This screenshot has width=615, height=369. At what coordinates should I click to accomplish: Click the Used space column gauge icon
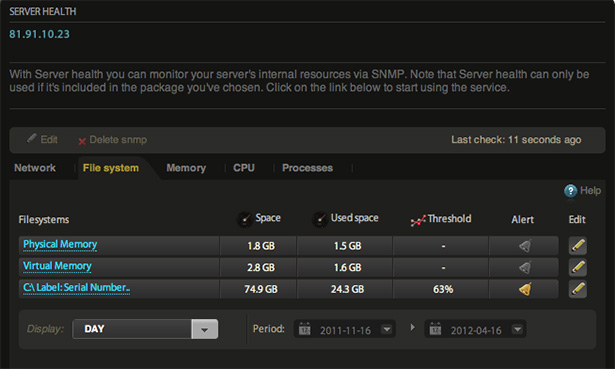320,219
